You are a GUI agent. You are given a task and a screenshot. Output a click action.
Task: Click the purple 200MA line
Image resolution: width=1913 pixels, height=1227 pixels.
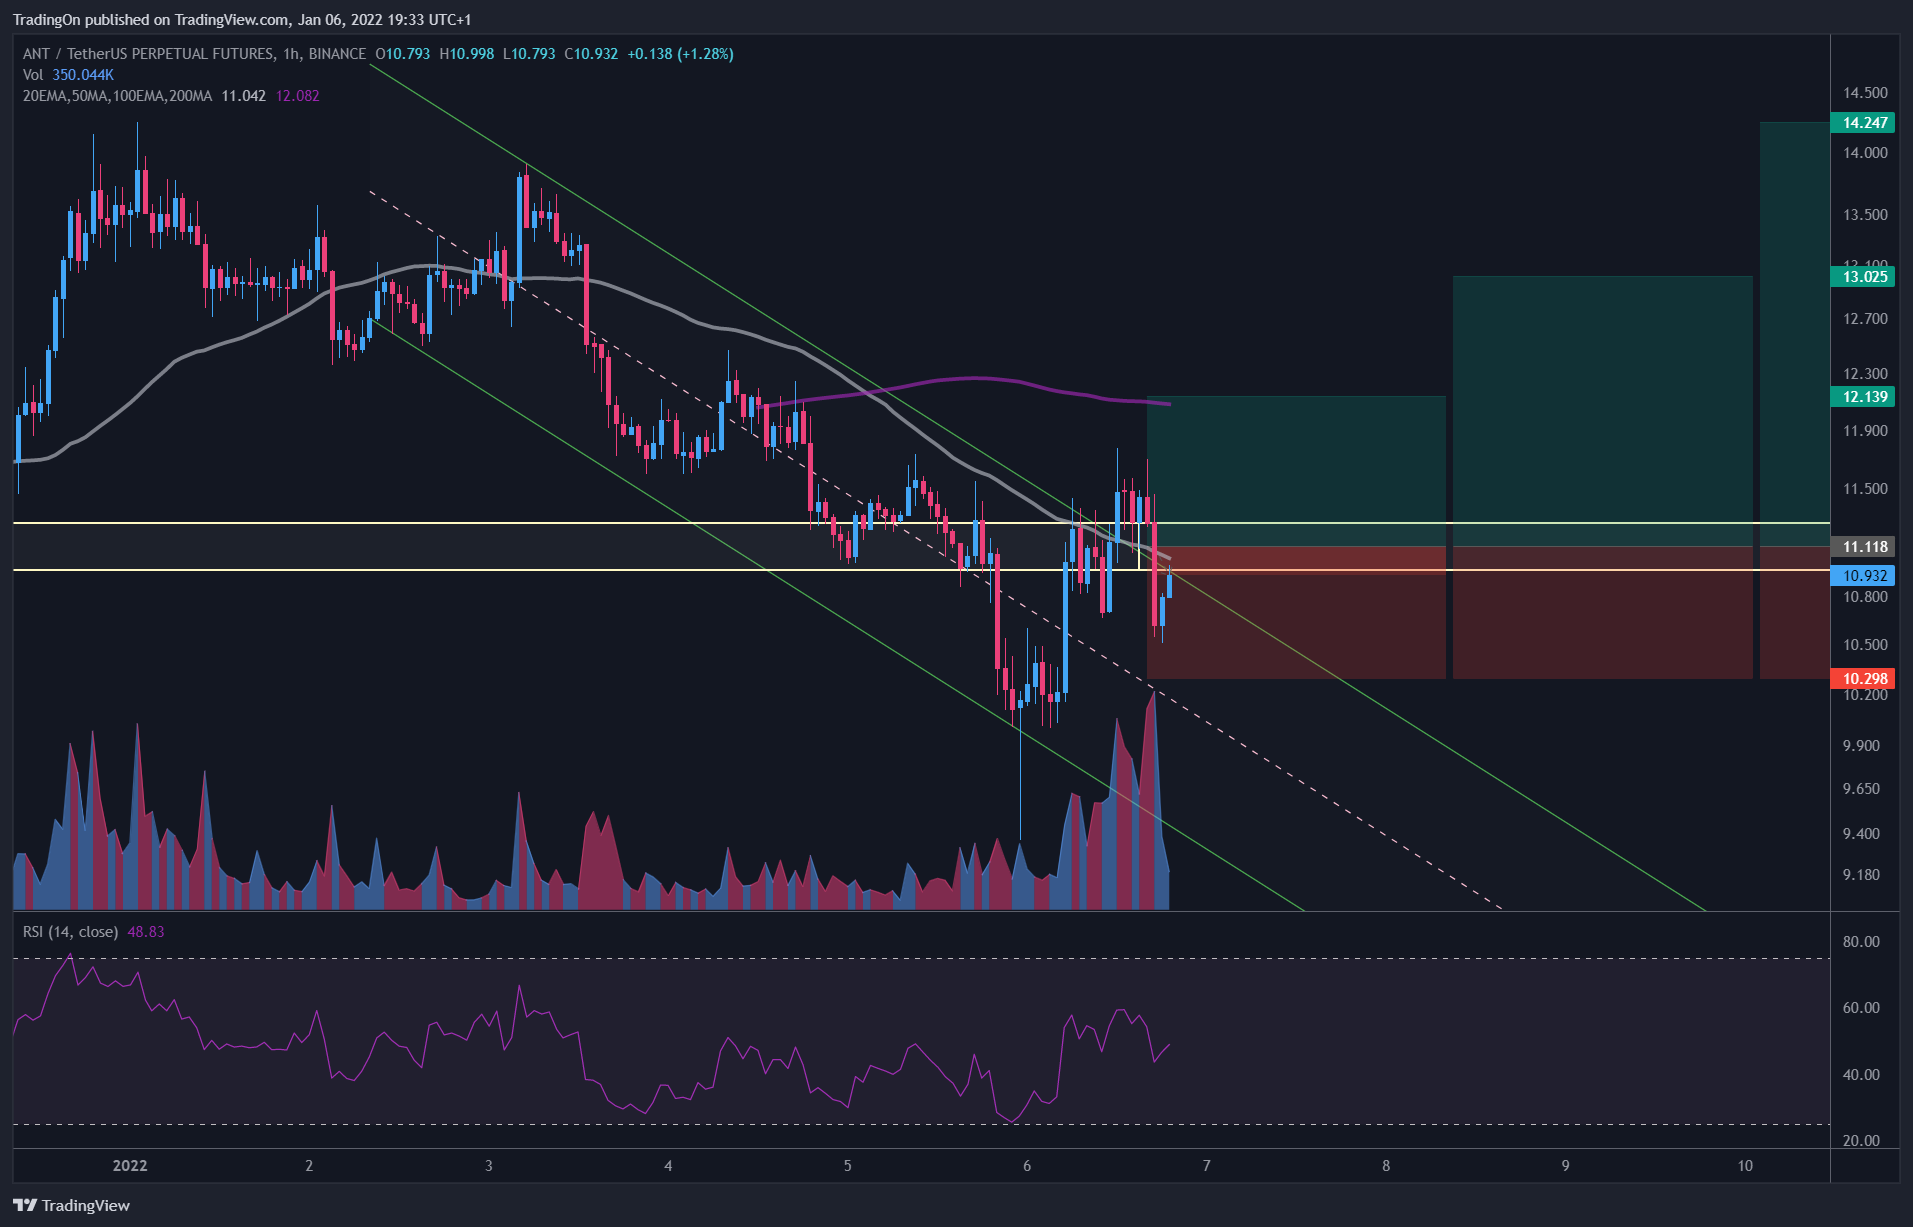click(975, 378)
